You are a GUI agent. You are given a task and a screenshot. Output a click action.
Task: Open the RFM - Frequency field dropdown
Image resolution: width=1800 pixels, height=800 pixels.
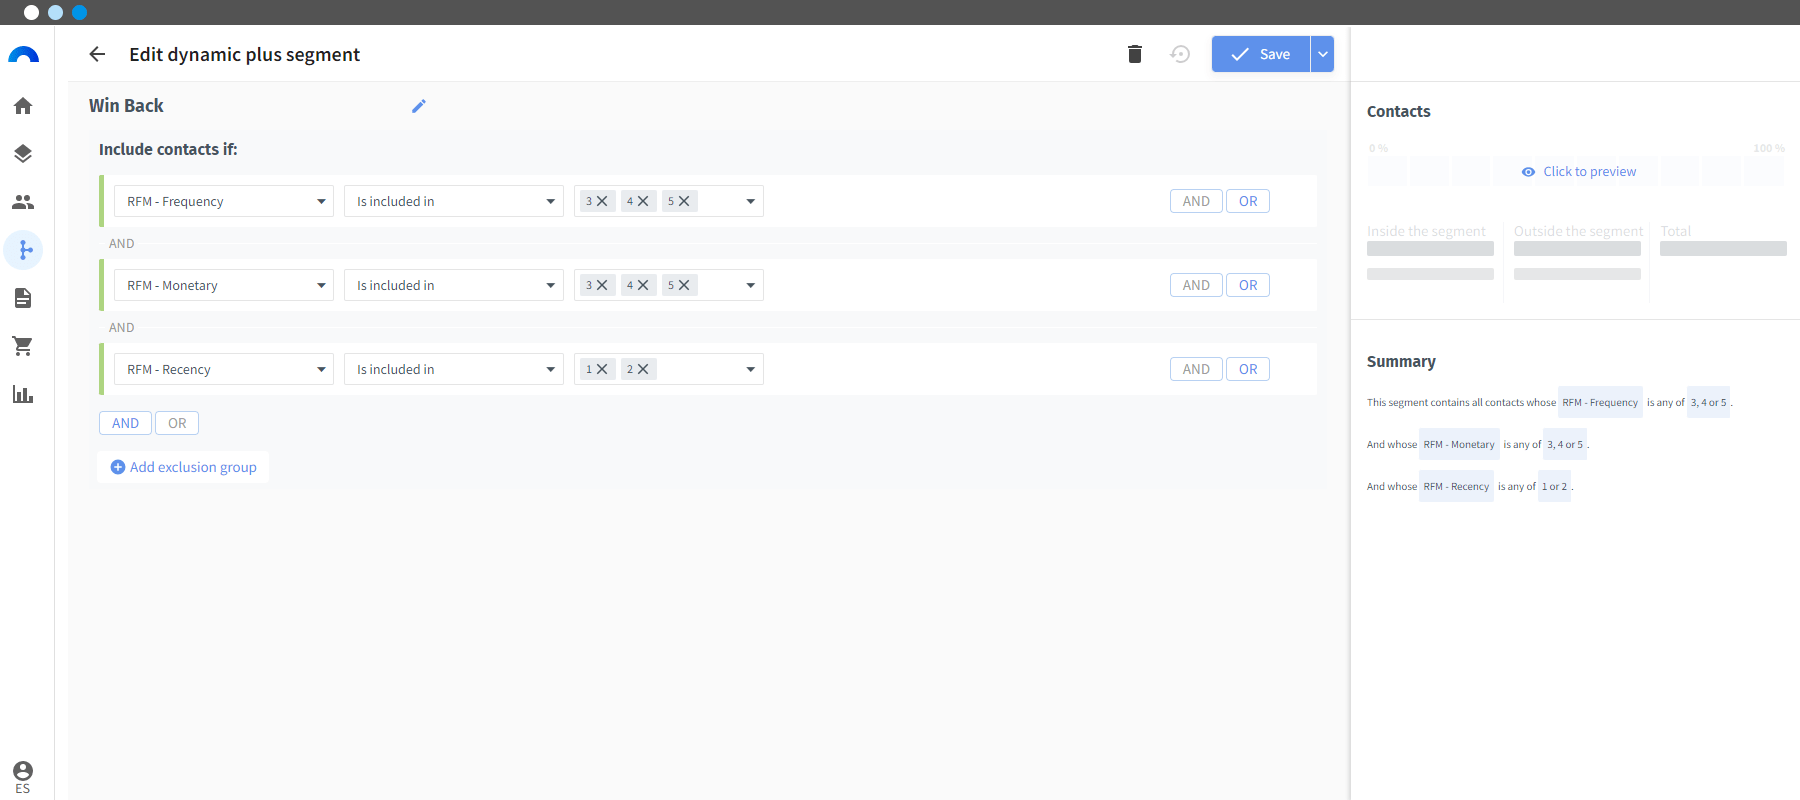pos(223,201)
